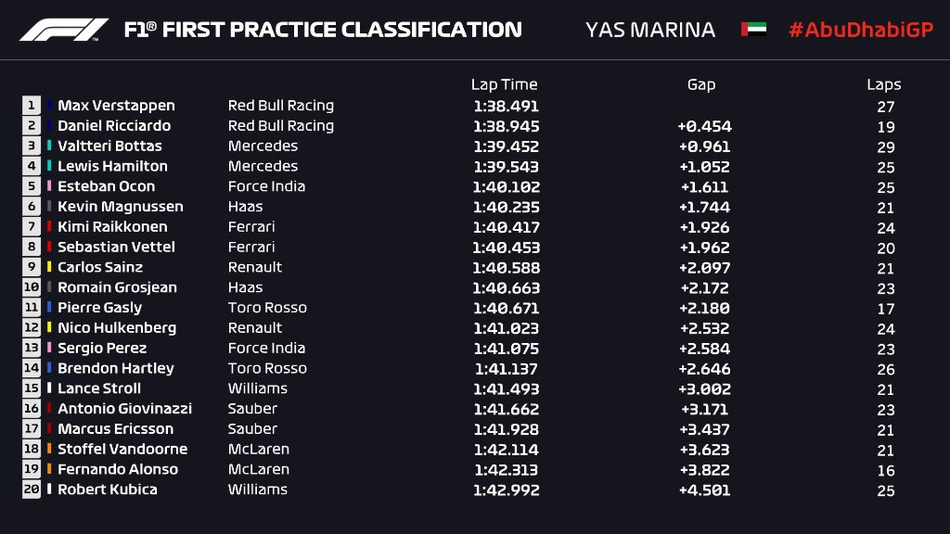Click Robert Kubica's gap +4.501
Viewport: 950px width, 534px height.
pyautogui.click(x=705, y=490)
